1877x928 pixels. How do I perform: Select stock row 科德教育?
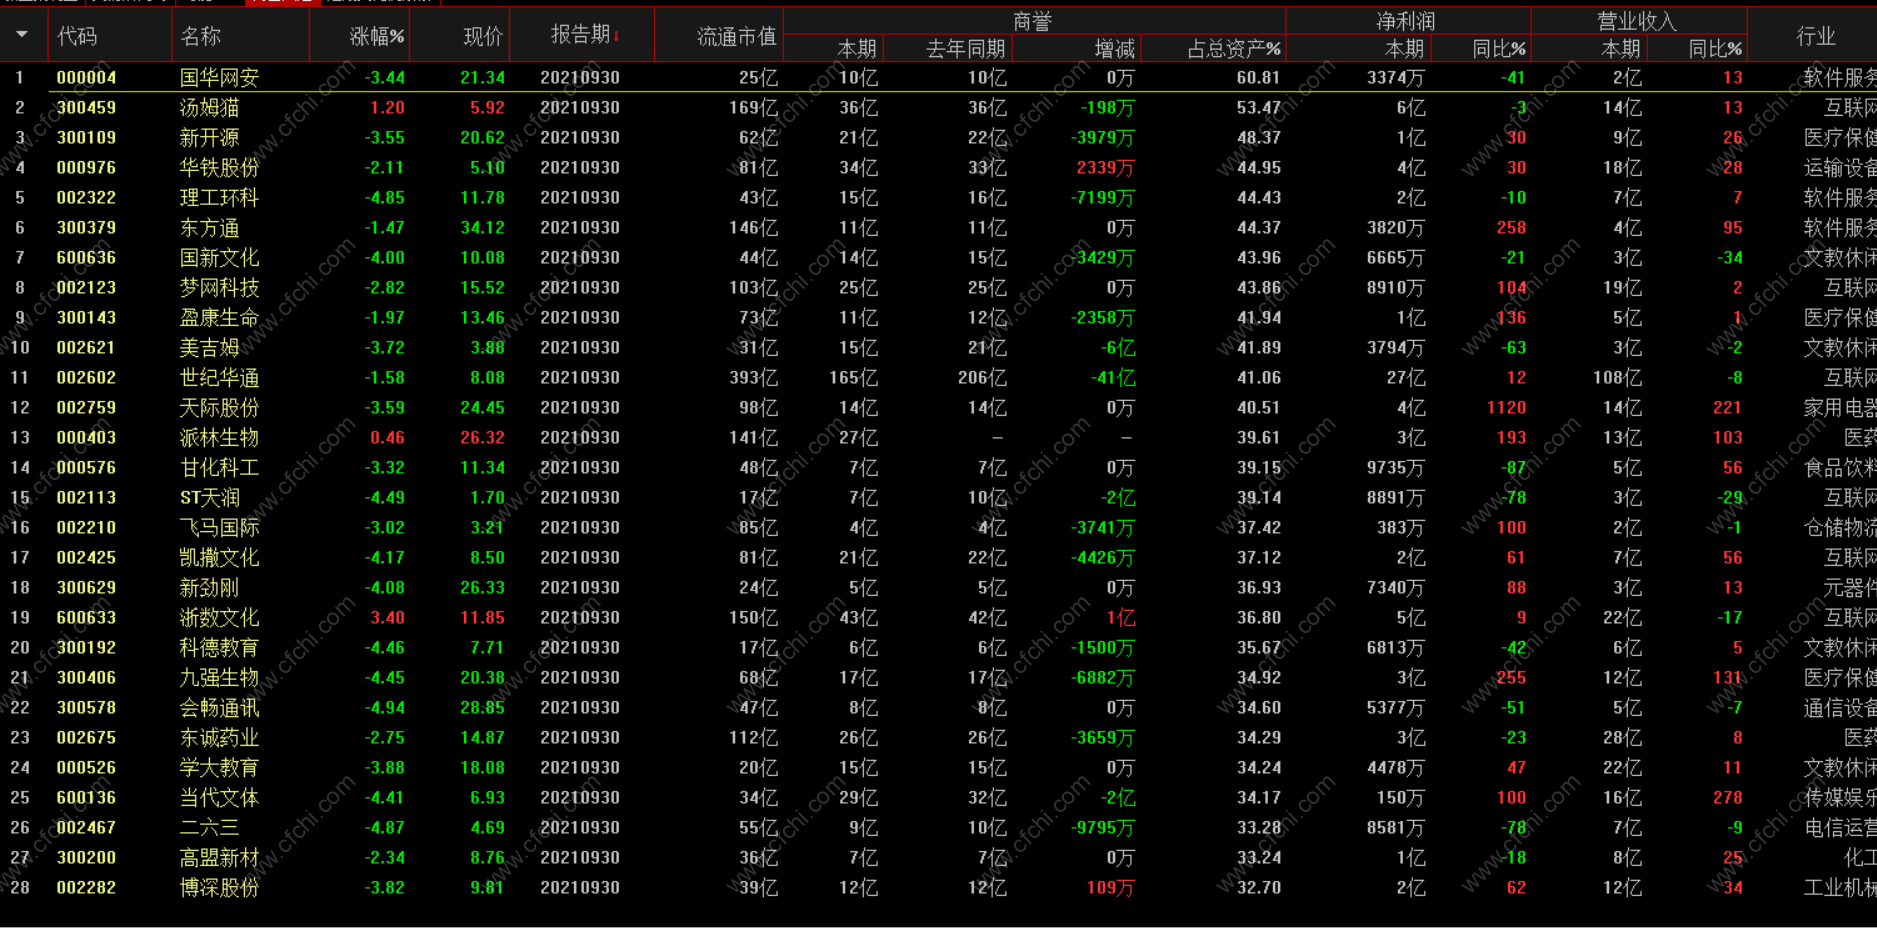(x=938, y=647)
